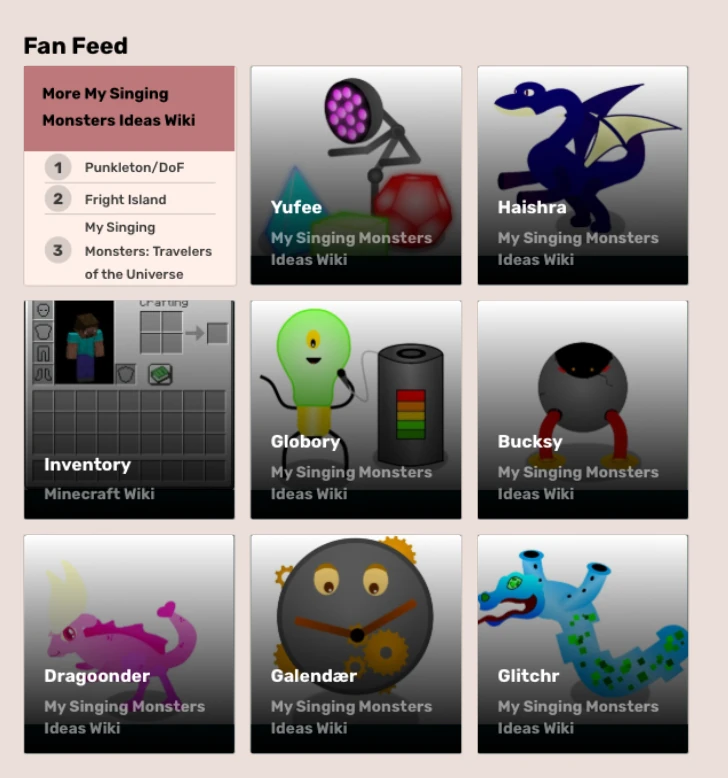The width and height of the screenshot is (728, 778).
Task: Open the Minecraft Wiki Inventory card
Action: [x=129, y=409]
